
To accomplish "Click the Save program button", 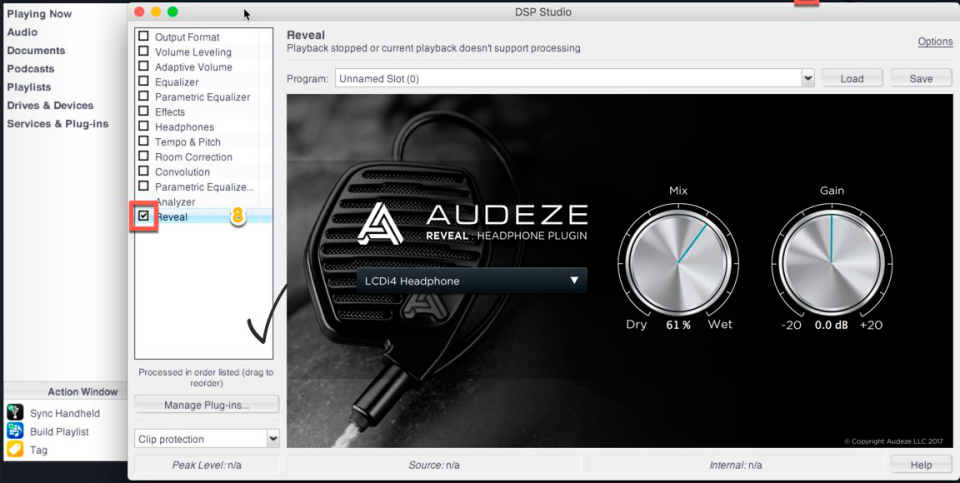I will pyautogui.click(x=921, y=78).
